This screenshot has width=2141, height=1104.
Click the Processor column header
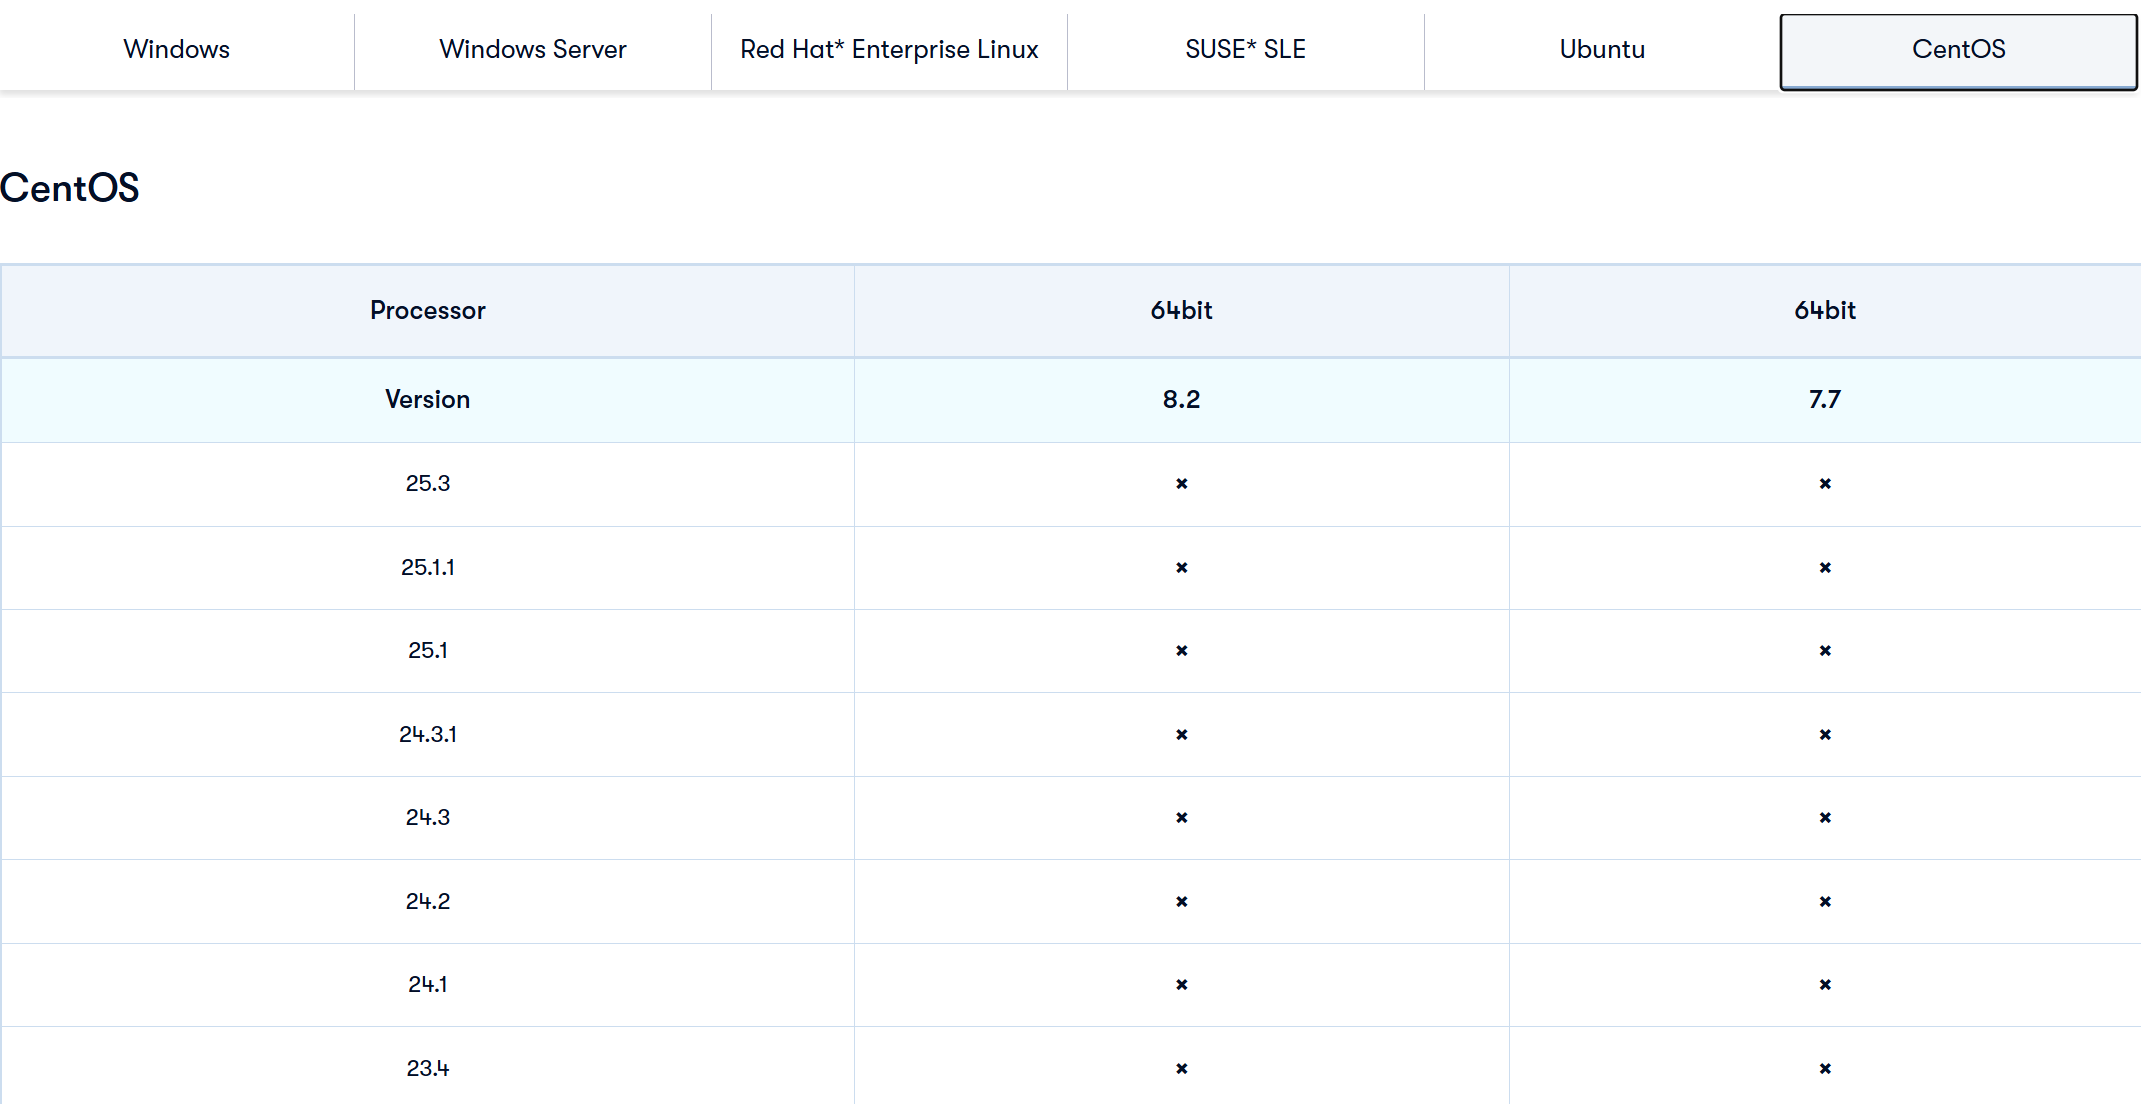click(427, 310)
